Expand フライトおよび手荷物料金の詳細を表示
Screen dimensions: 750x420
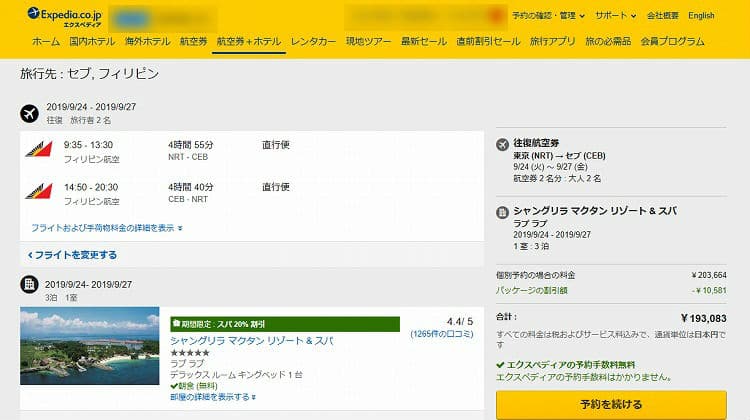click(107, 228)
